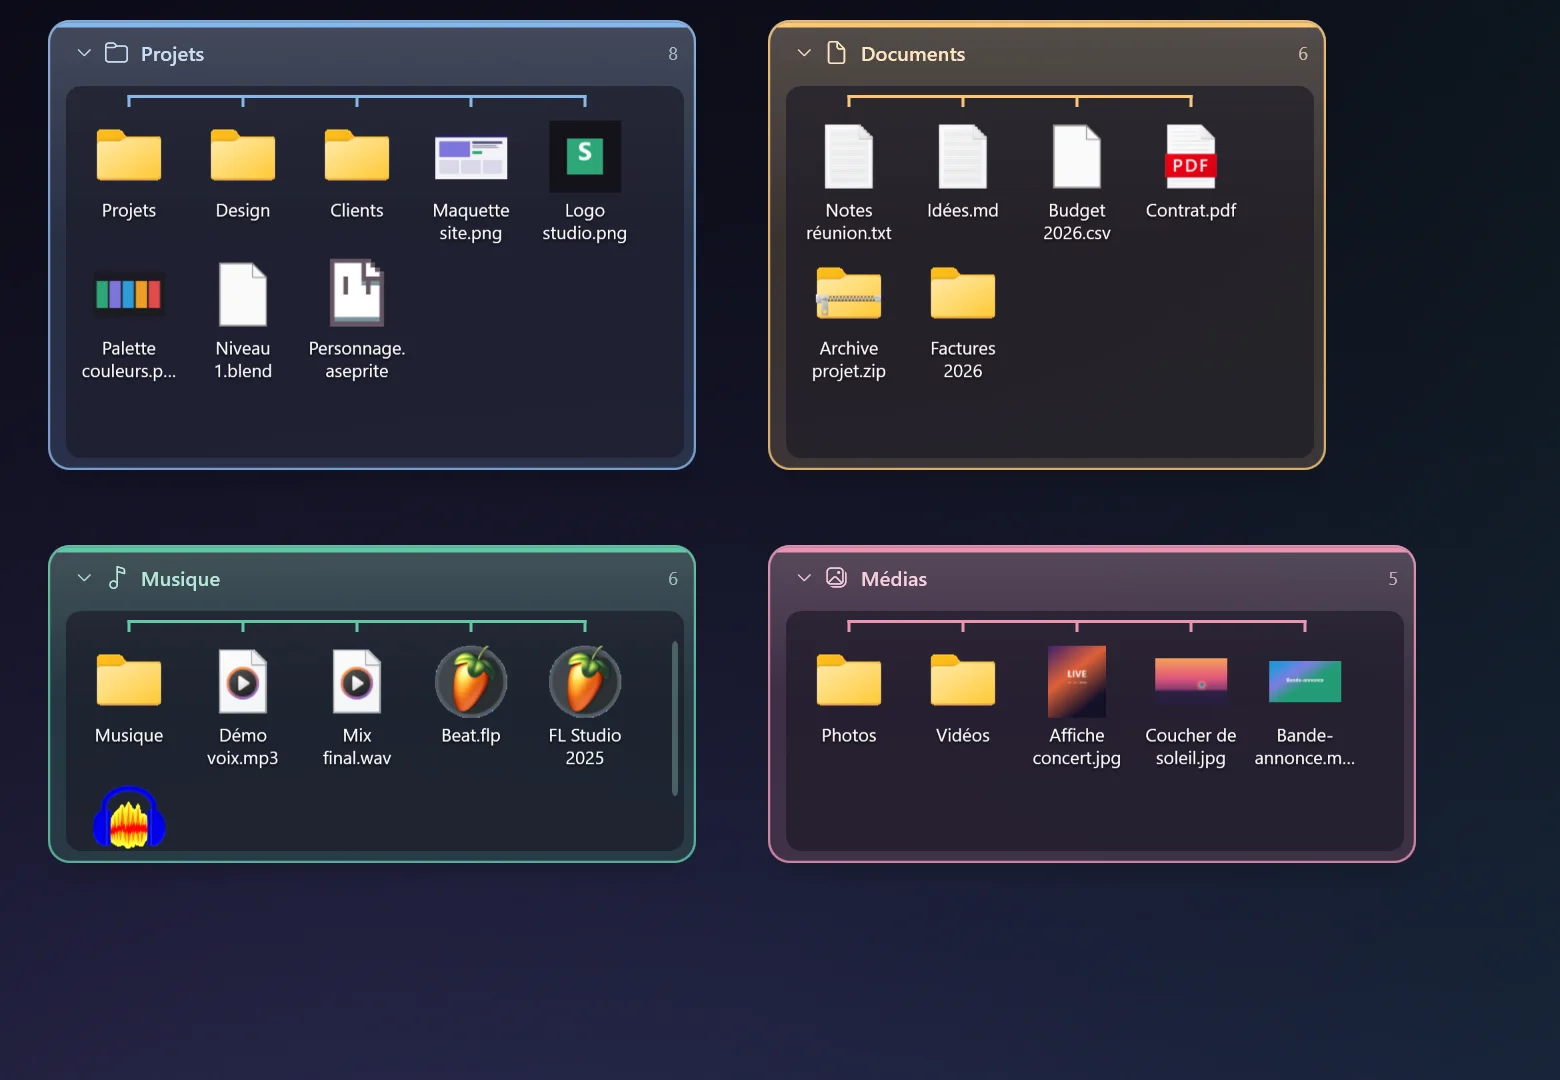Click the Musique panel scrollbar
The width and height of the screenshot is (1560, 1080).
coord(675,719)
